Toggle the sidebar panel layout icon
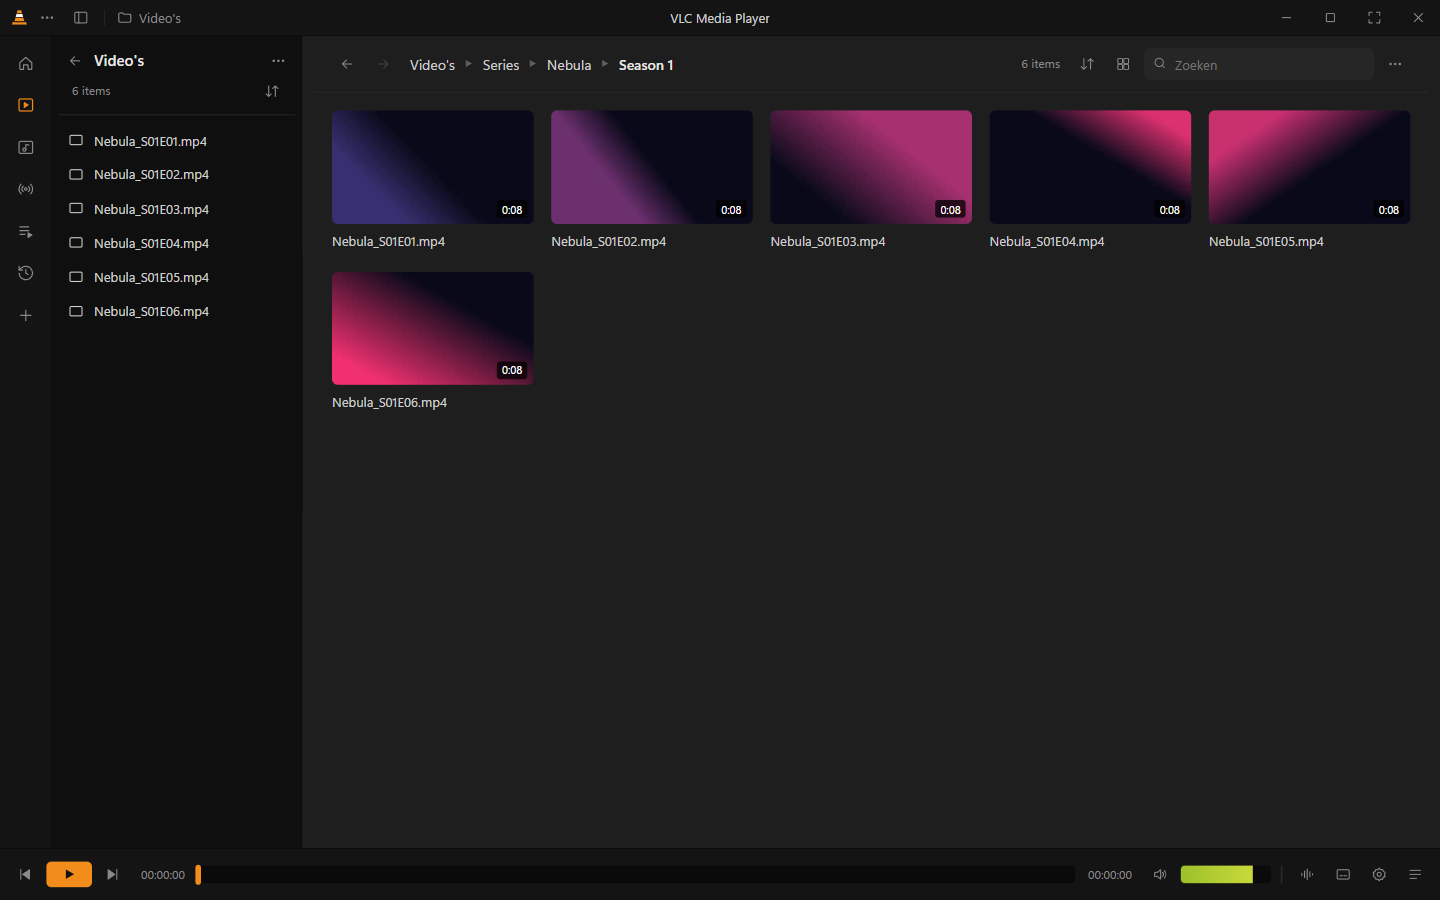1440x900 pixels. [x=81, y=18]
